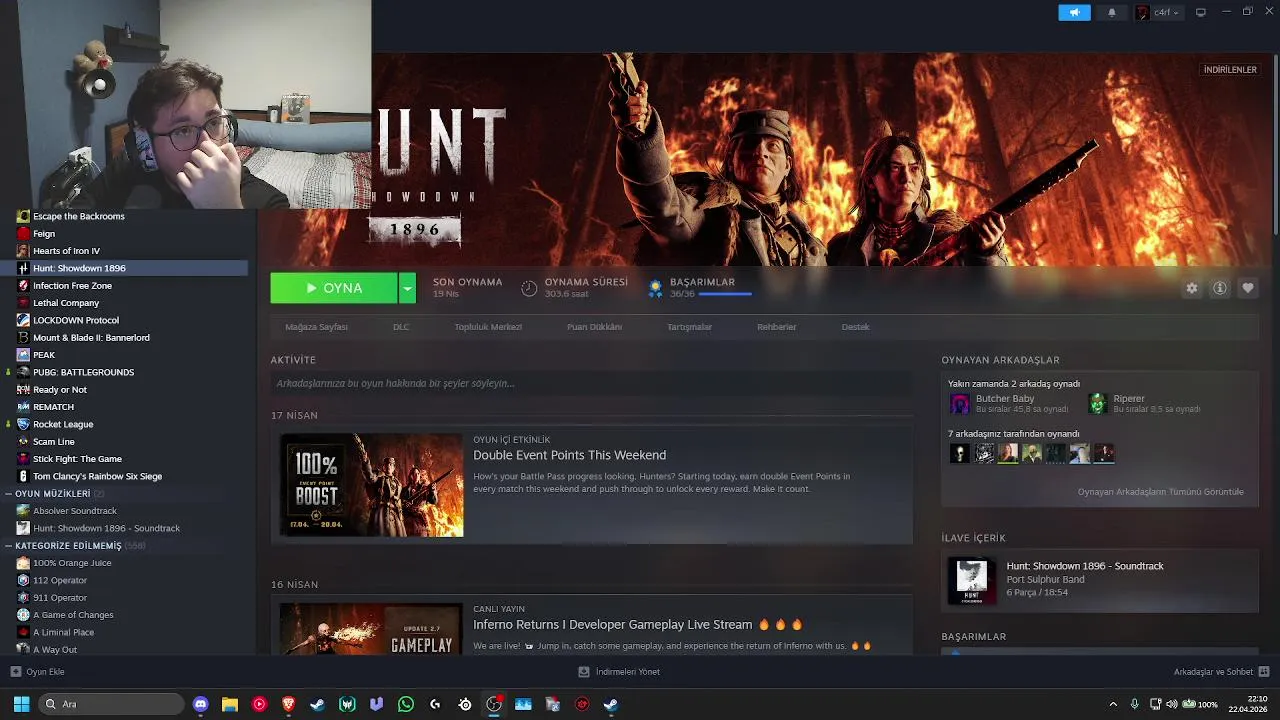Open the DLC tab
The height and width of the screenshot is (720, 1280).
[401, 327]
